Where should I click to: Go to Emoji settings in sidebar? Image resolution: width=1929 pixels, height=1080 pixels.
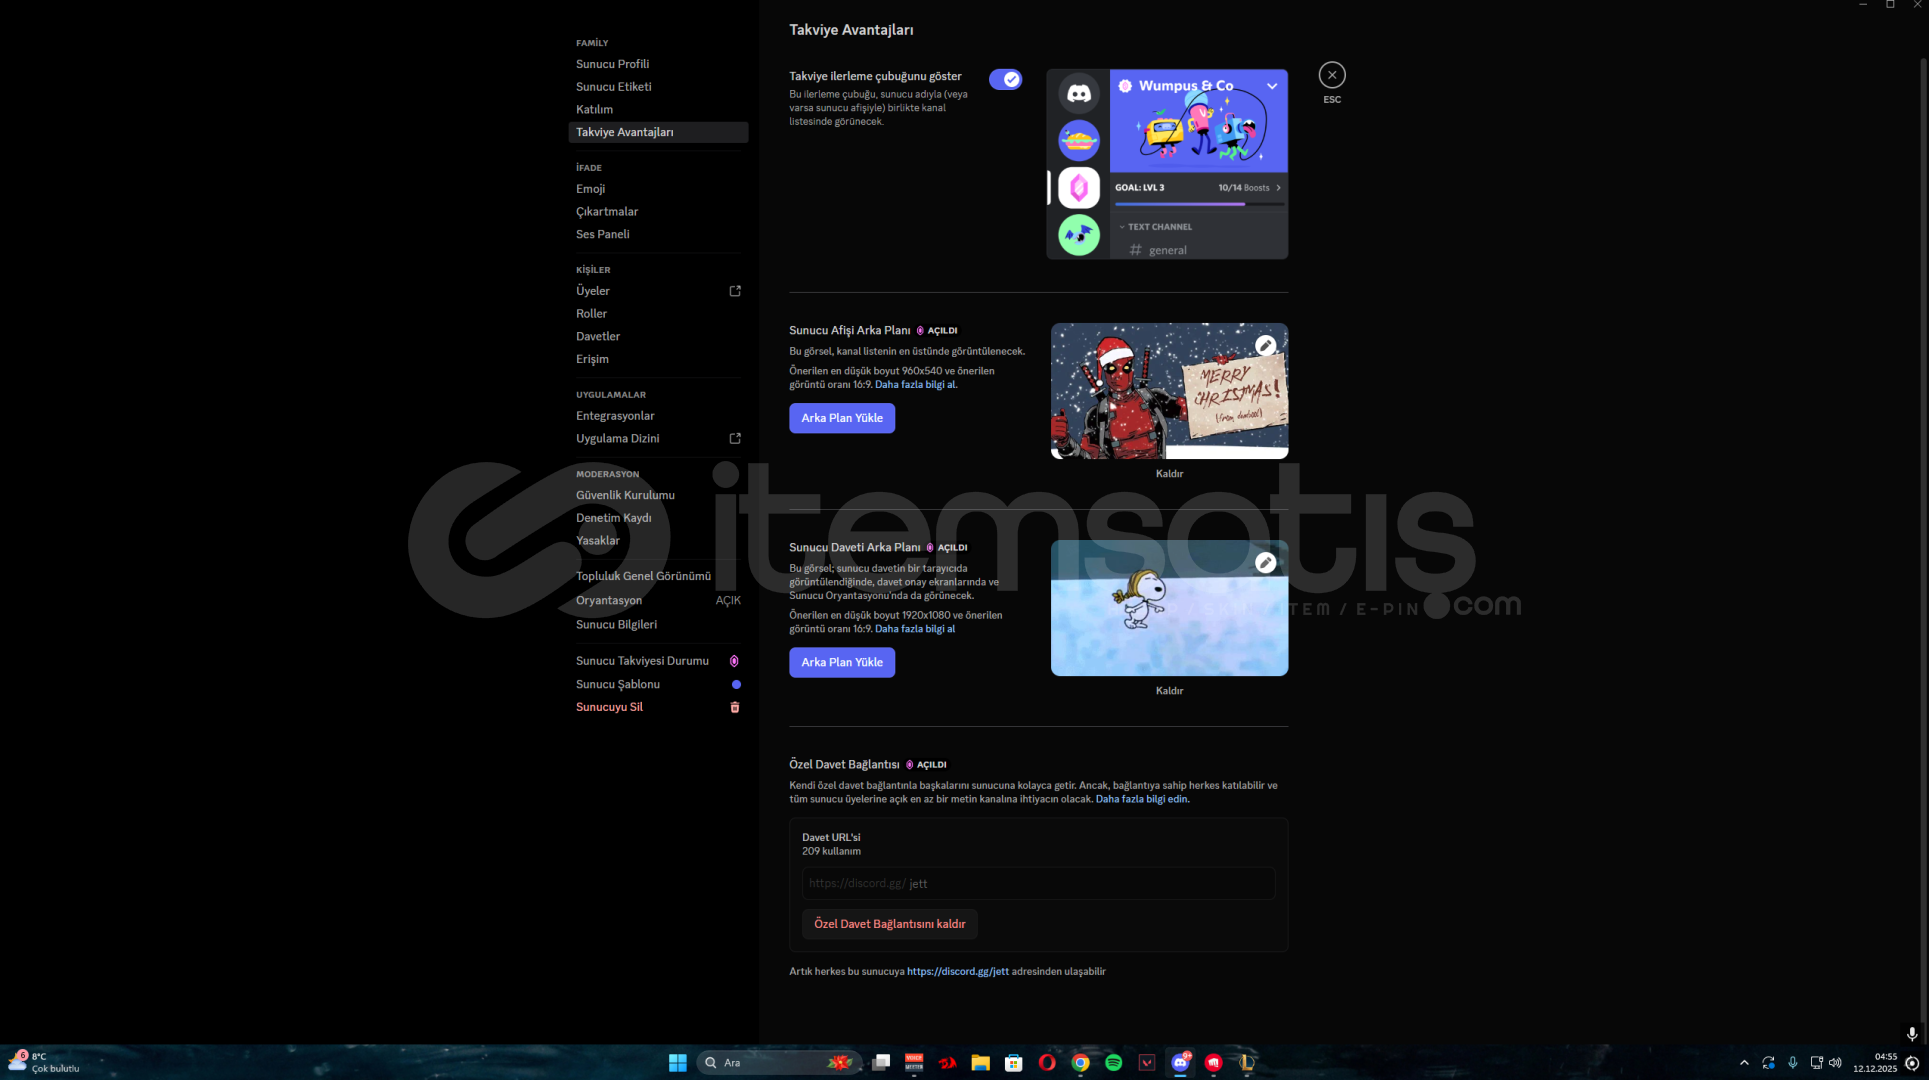[590, 189]
